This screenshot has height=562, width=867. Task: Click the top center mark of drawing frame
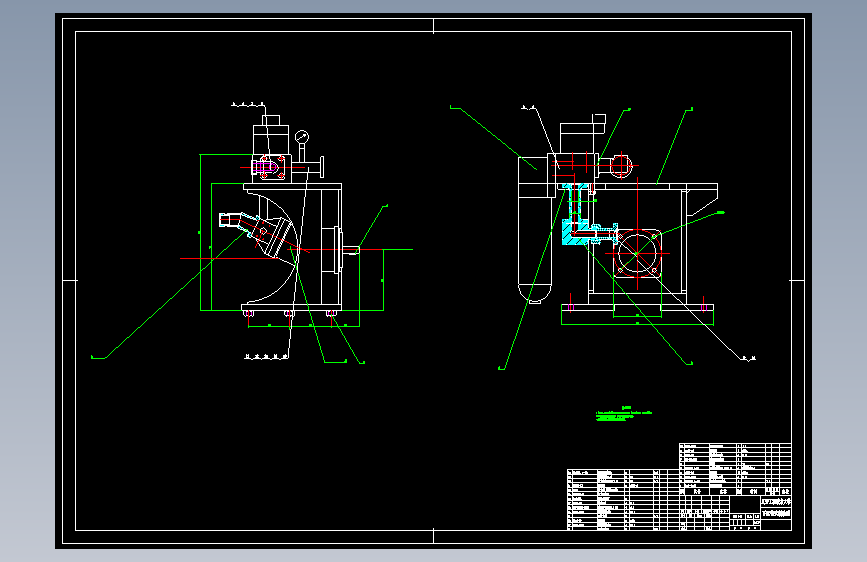(434, 25)
